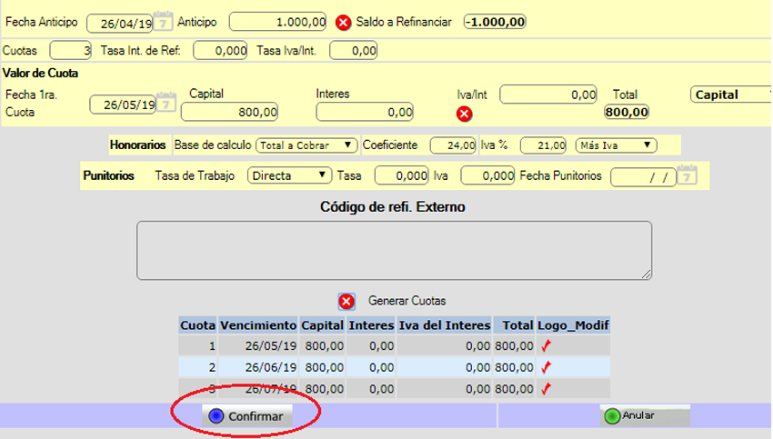Click red X icon below Iva/Int label
The width and height of the screenshot is (773, 439).
(x=464, y=113)
